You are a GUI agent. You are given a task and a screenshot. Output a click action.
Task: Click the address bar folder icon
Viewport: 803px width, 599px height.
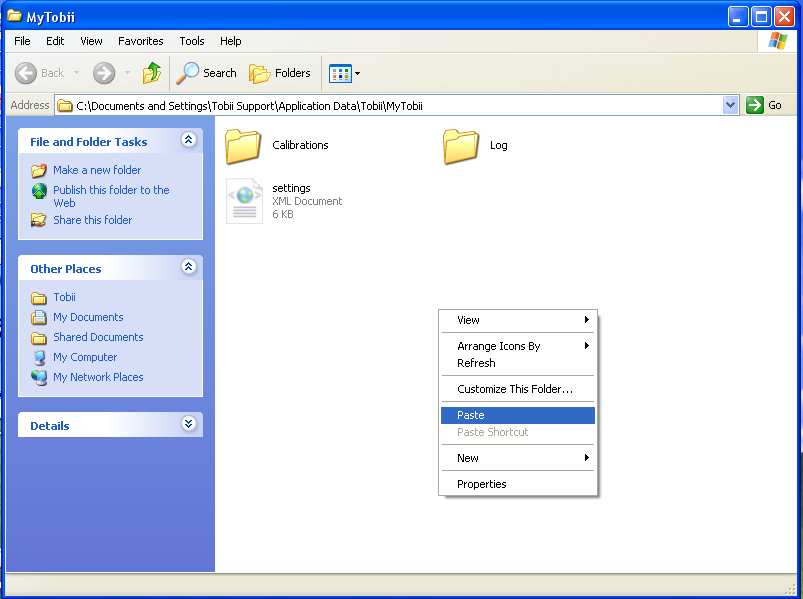pos(65,106)
